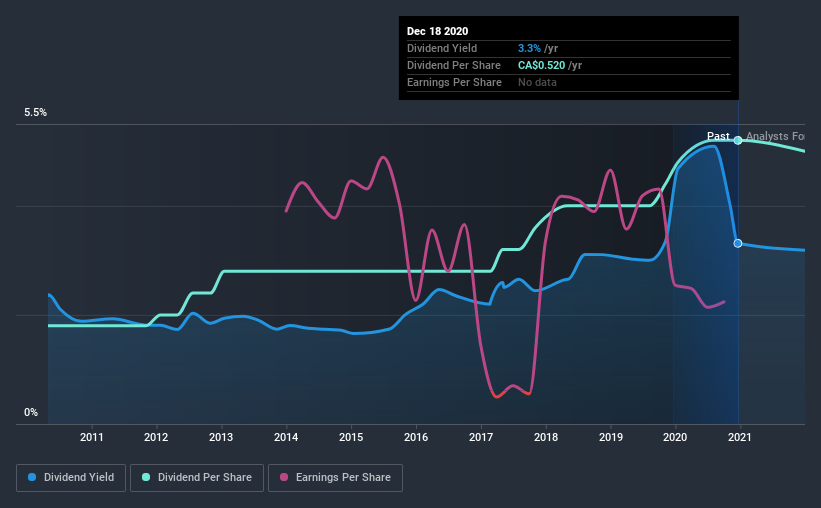
Task: Click the 2017 x-axis year label
Action: [x=481, y=437]
